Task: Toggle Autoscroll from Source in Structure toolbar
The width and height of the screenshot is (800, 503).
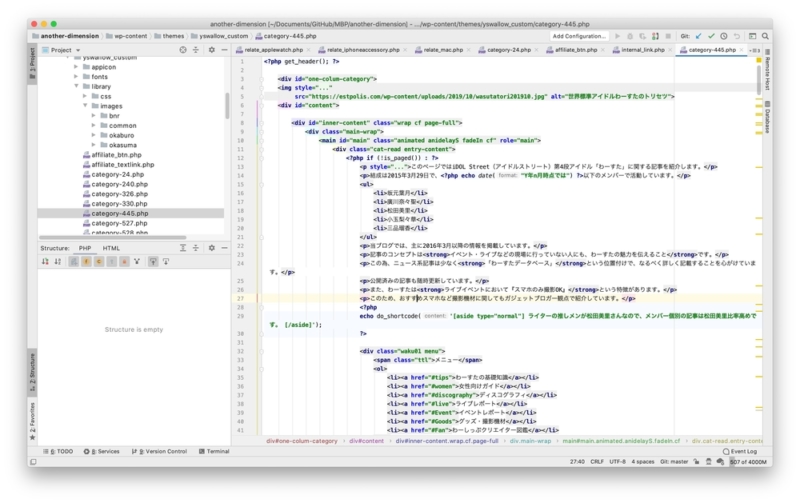Action: point(166,262)
